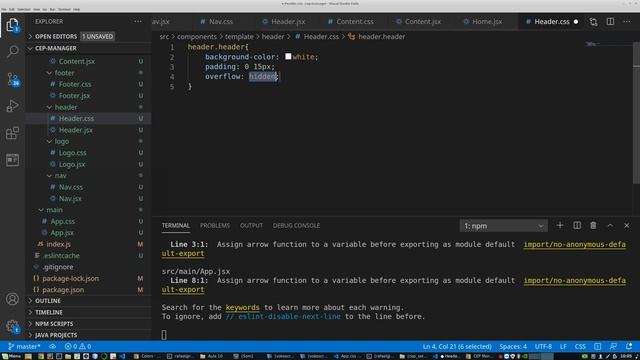Change CSS language mode in status bar
The width and height of the screenshot is (640, 360).
tap(580, 346)
